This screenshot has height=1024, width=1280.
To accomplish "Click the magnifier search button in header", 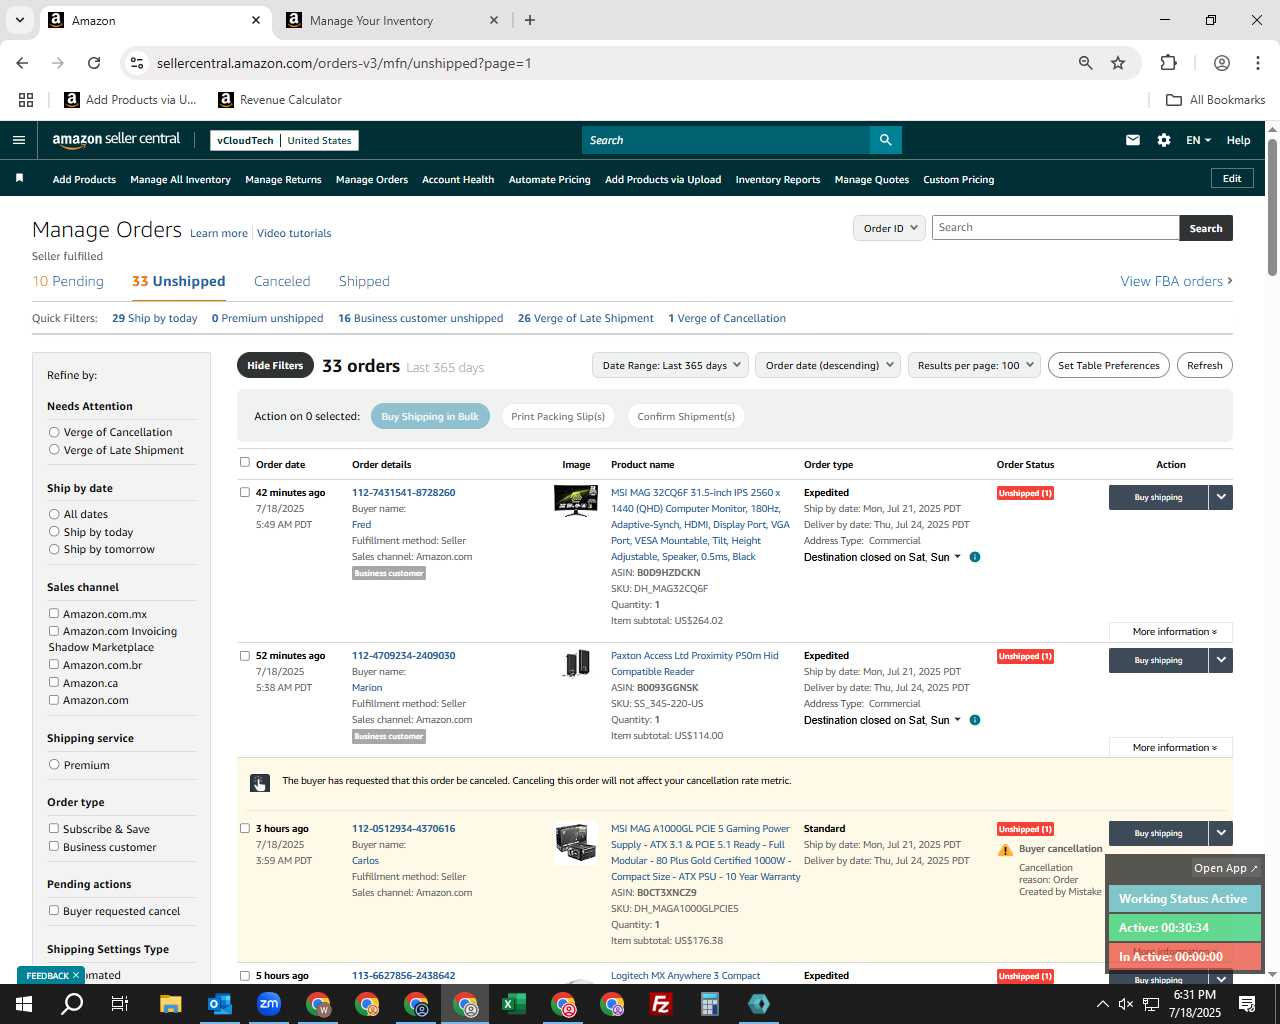I will tap(885, 140).
